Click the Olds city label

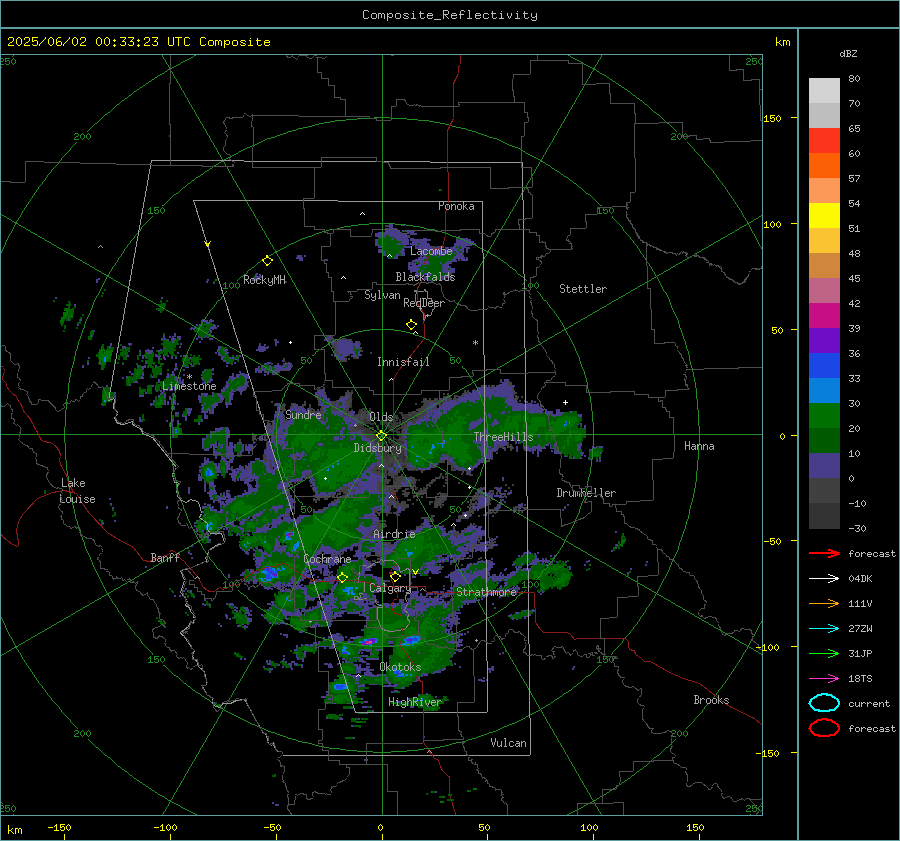381,417
